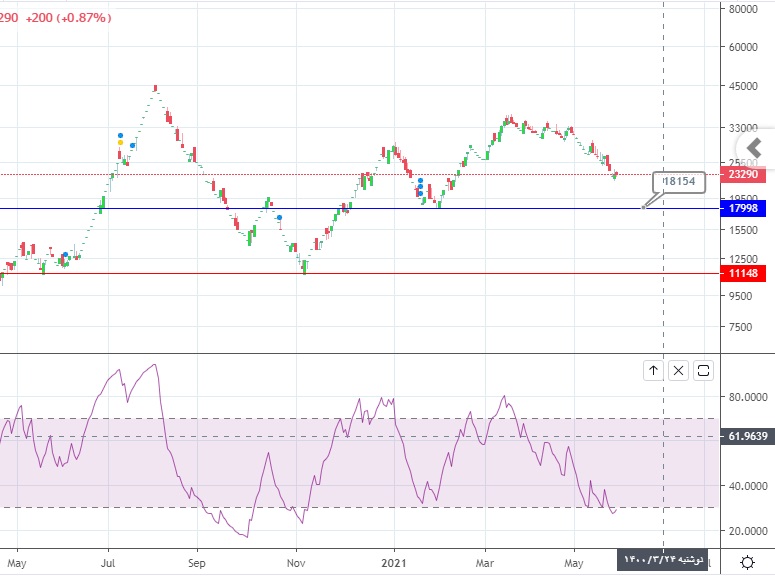Viewport: 775px width, 579px height.
Task: Select the red 11148 price line label
Action: tap(743, 273)
